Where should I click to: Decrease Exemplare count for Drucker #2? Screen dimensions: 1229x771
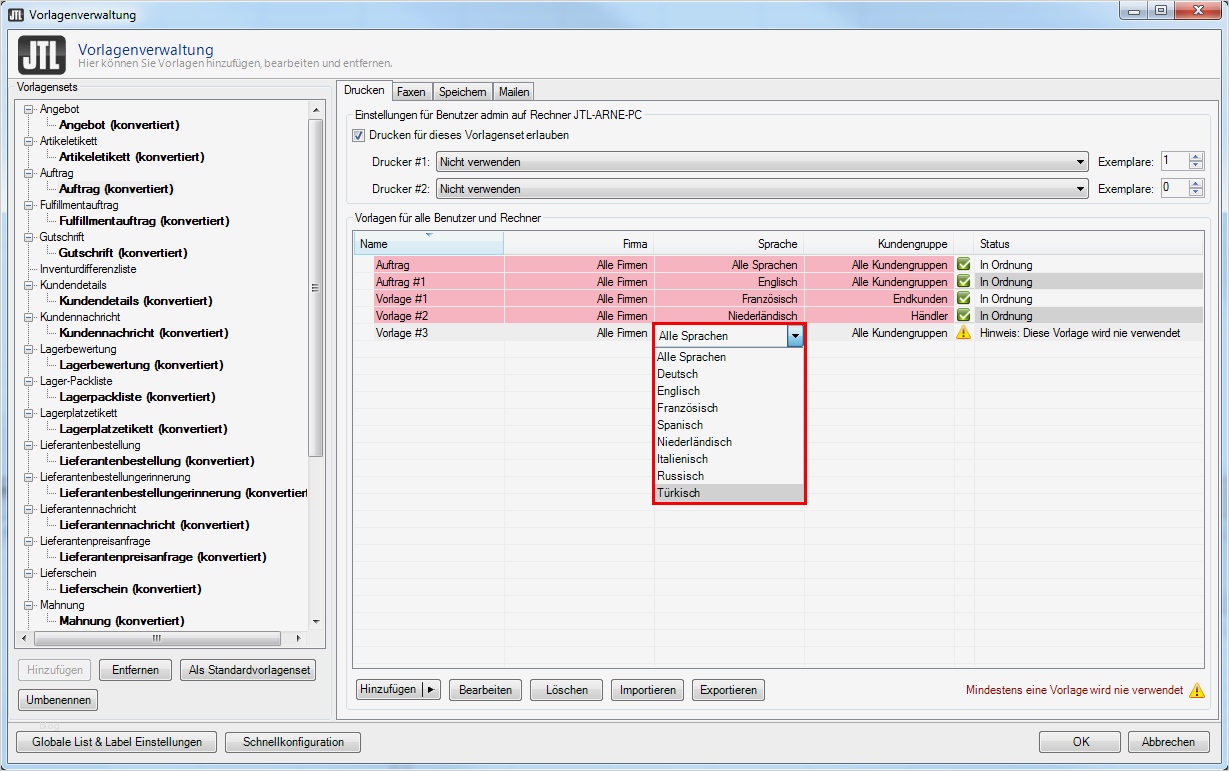(x=1197, y=194)
